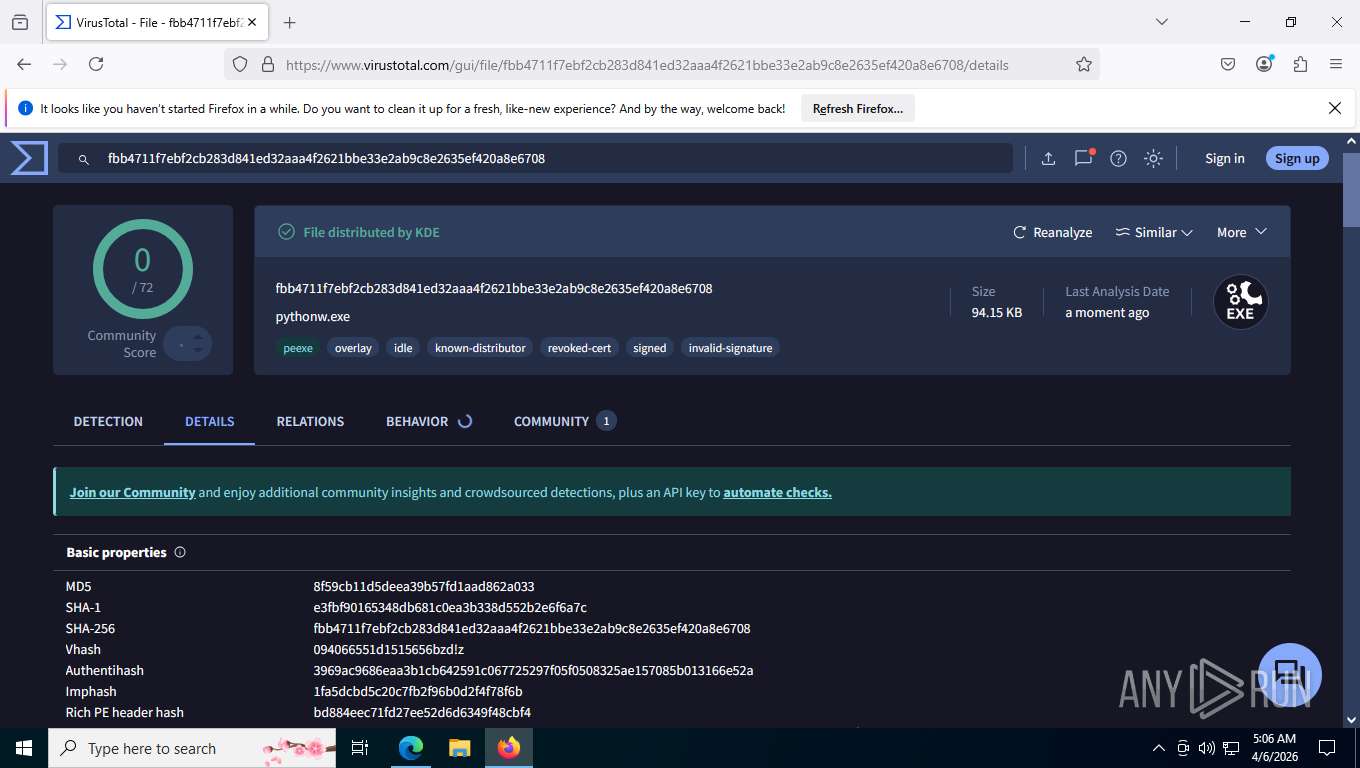Switch to the DETECTION tab
The height and width of the screenshot is (768, 1360).
(108, 421)
